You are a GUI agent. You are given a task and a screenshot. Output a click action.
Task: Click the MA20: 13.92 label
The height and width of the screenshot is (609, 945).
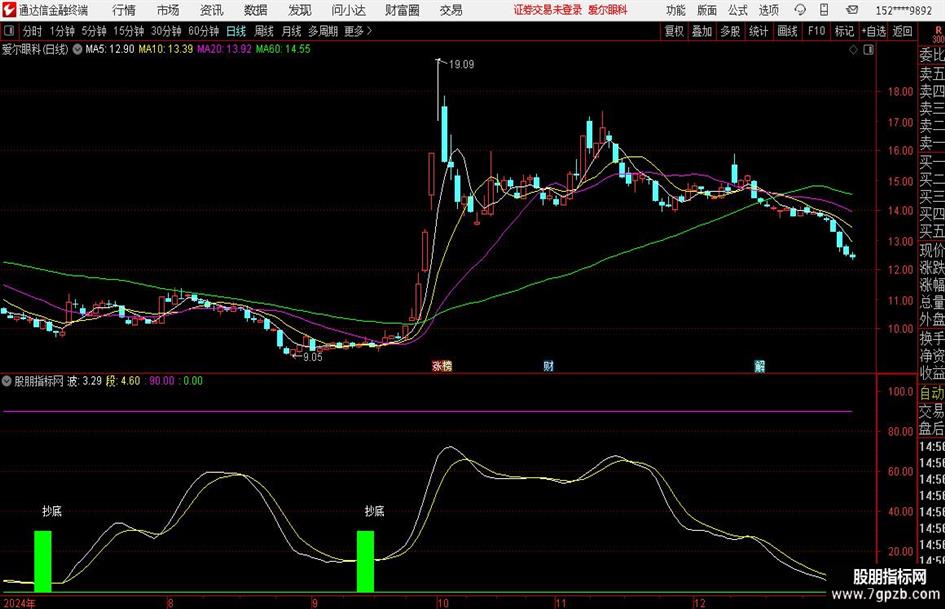(224, 49)
